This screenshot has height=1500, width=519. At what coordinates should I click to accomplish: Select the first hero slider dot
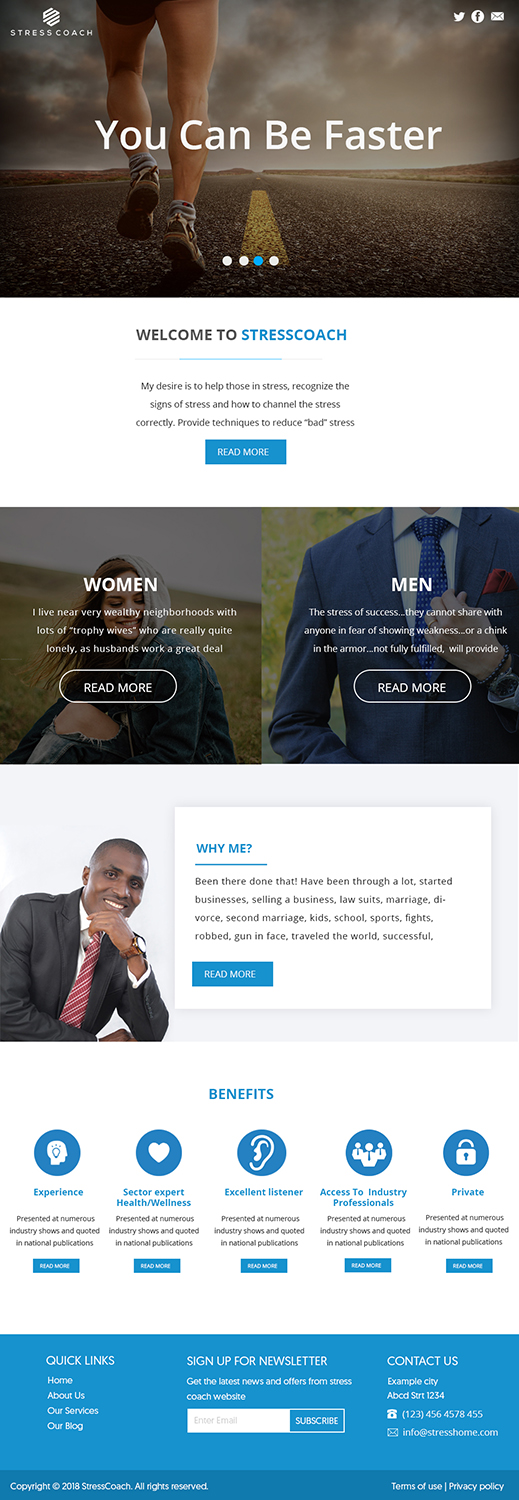coord(227,261)
